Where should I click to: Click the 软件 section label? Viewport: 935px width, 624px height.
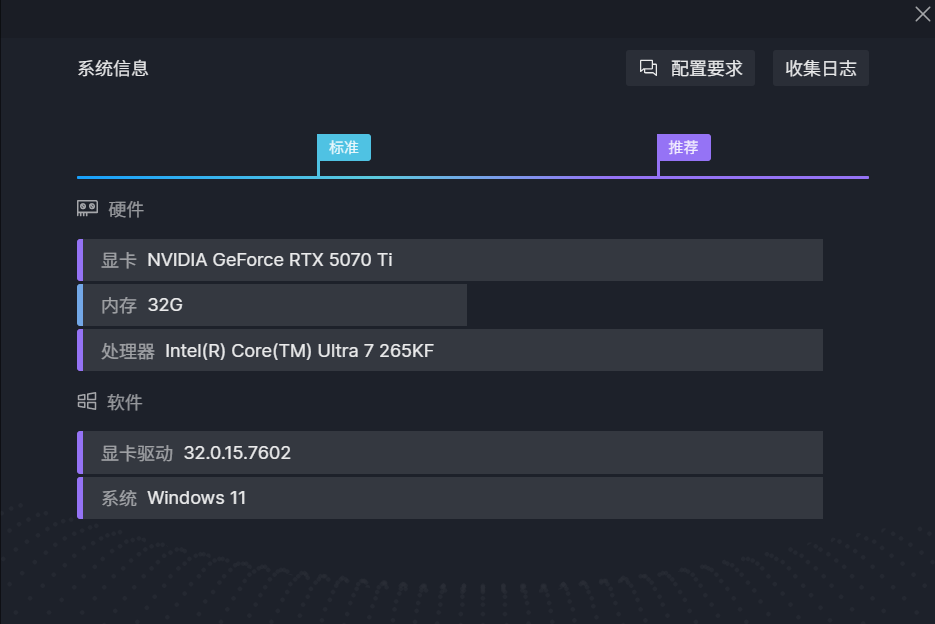(x=125, y=402)
